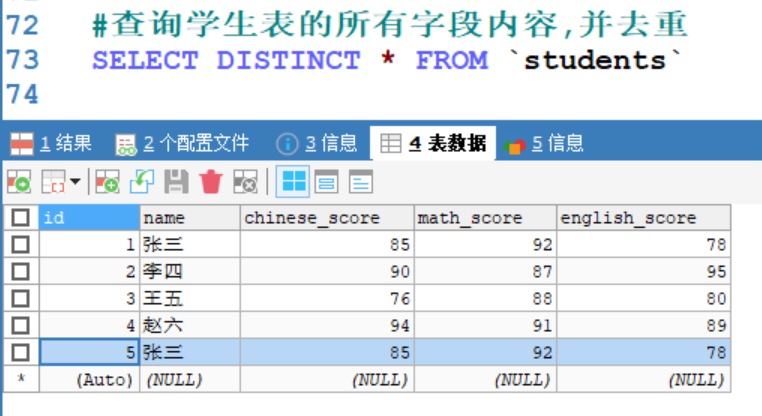Image resolution: width=762 pixels, height=416 pixels.
Task: Open the 2 个配置文件 tab
Action: [182, 143]
